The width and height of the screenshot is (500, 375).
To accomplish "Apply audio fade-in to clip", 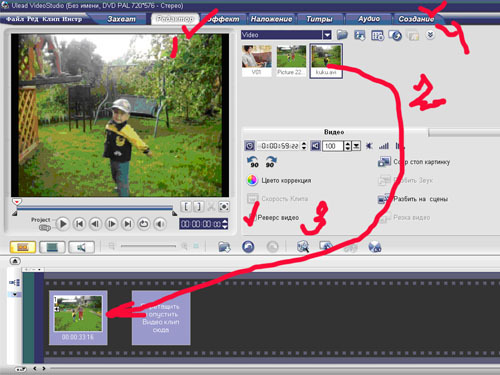I will 384,146.
